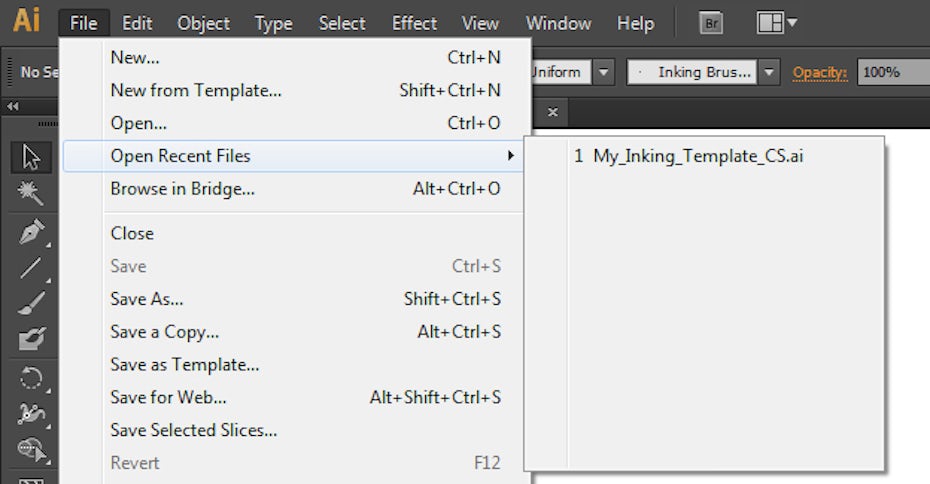The width and height of the screenshot is (930, 484).
Task: Select the Warp tool
Action: pyautogui.click(x=32, y=414)
